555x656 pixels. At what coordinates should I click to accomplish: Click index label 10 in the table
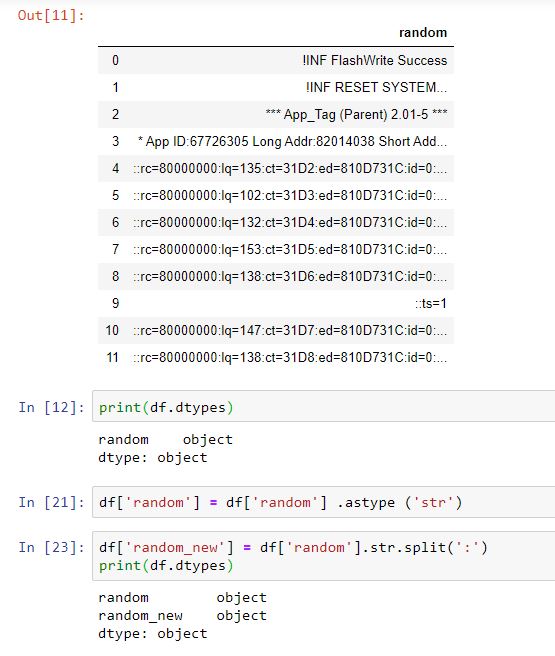tap(112, 331)
